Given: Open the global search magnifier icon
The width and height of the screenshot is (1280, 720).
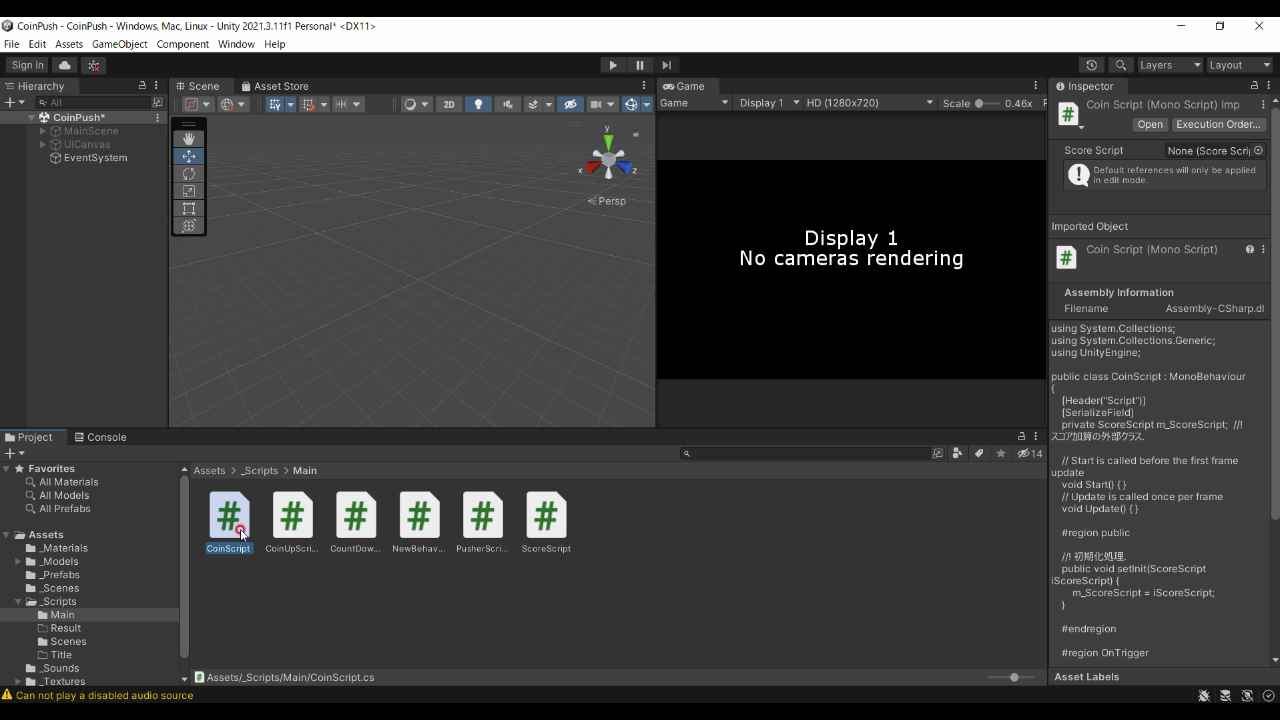Looking at the screenshot, I should pyautogui.click(x=1121, y=65).
